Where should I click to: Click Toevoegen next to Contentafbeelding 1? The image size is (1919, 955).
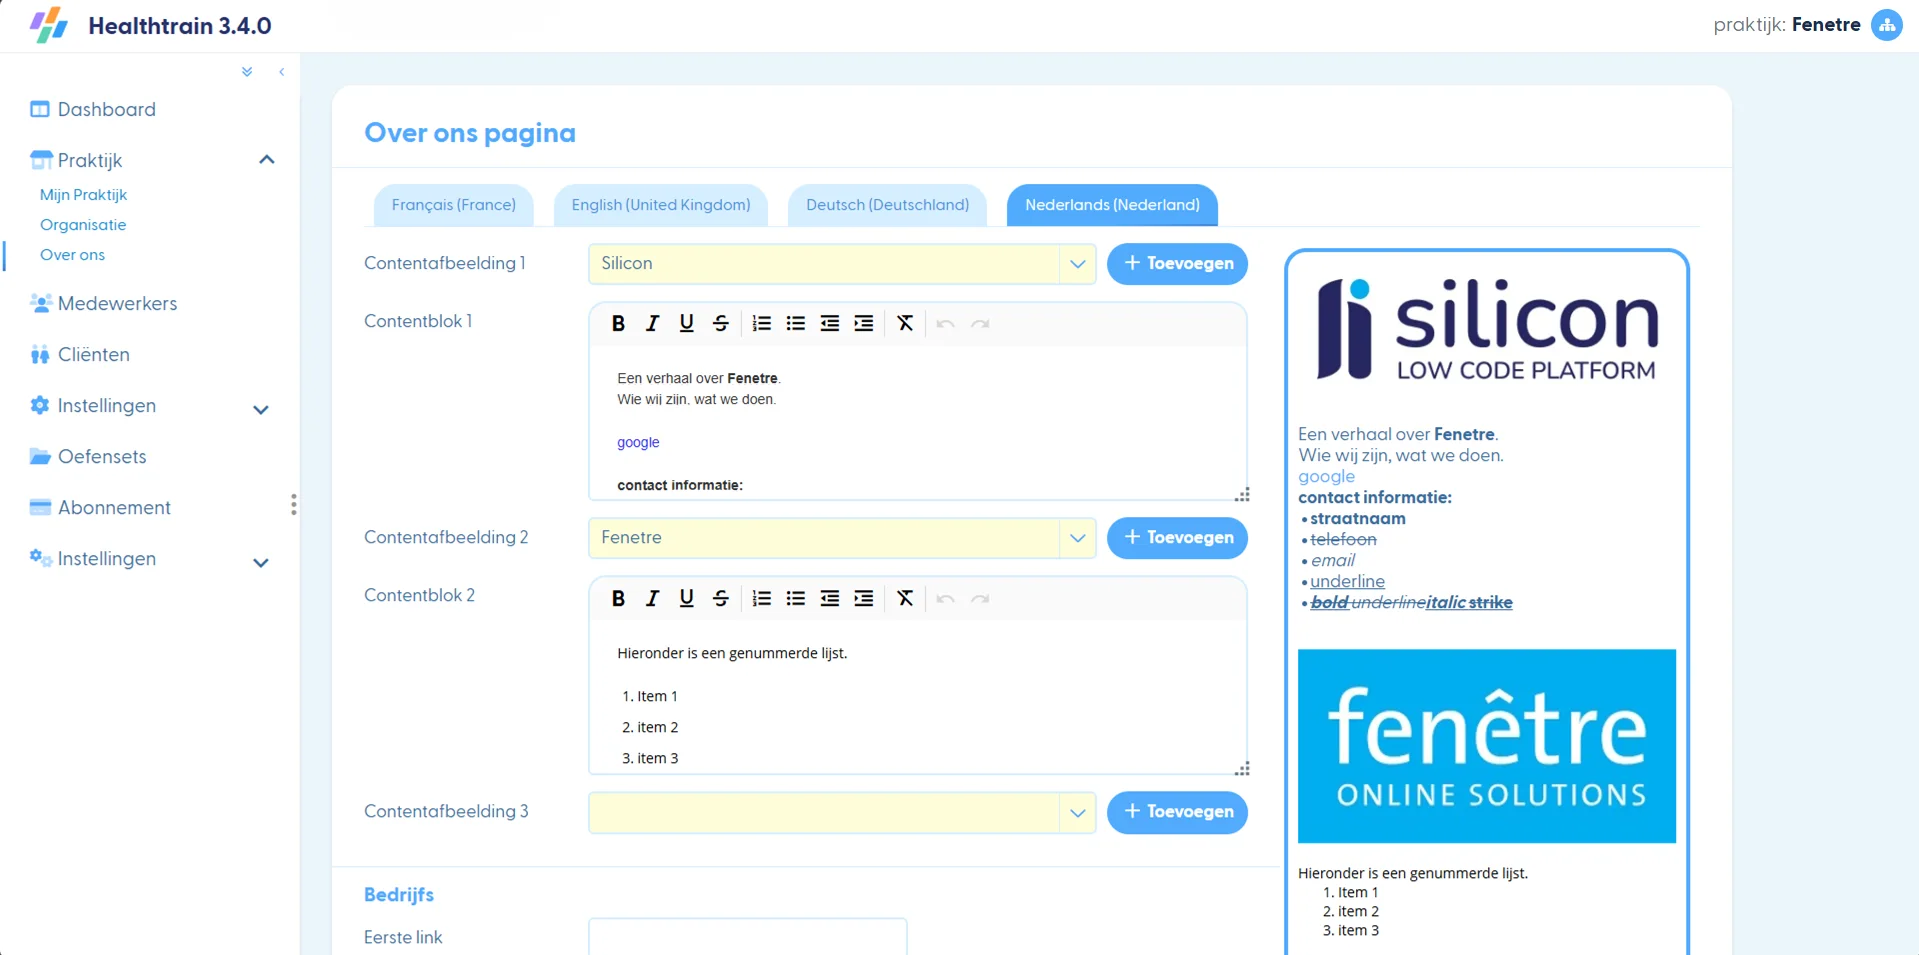[x=1177, y=264]
